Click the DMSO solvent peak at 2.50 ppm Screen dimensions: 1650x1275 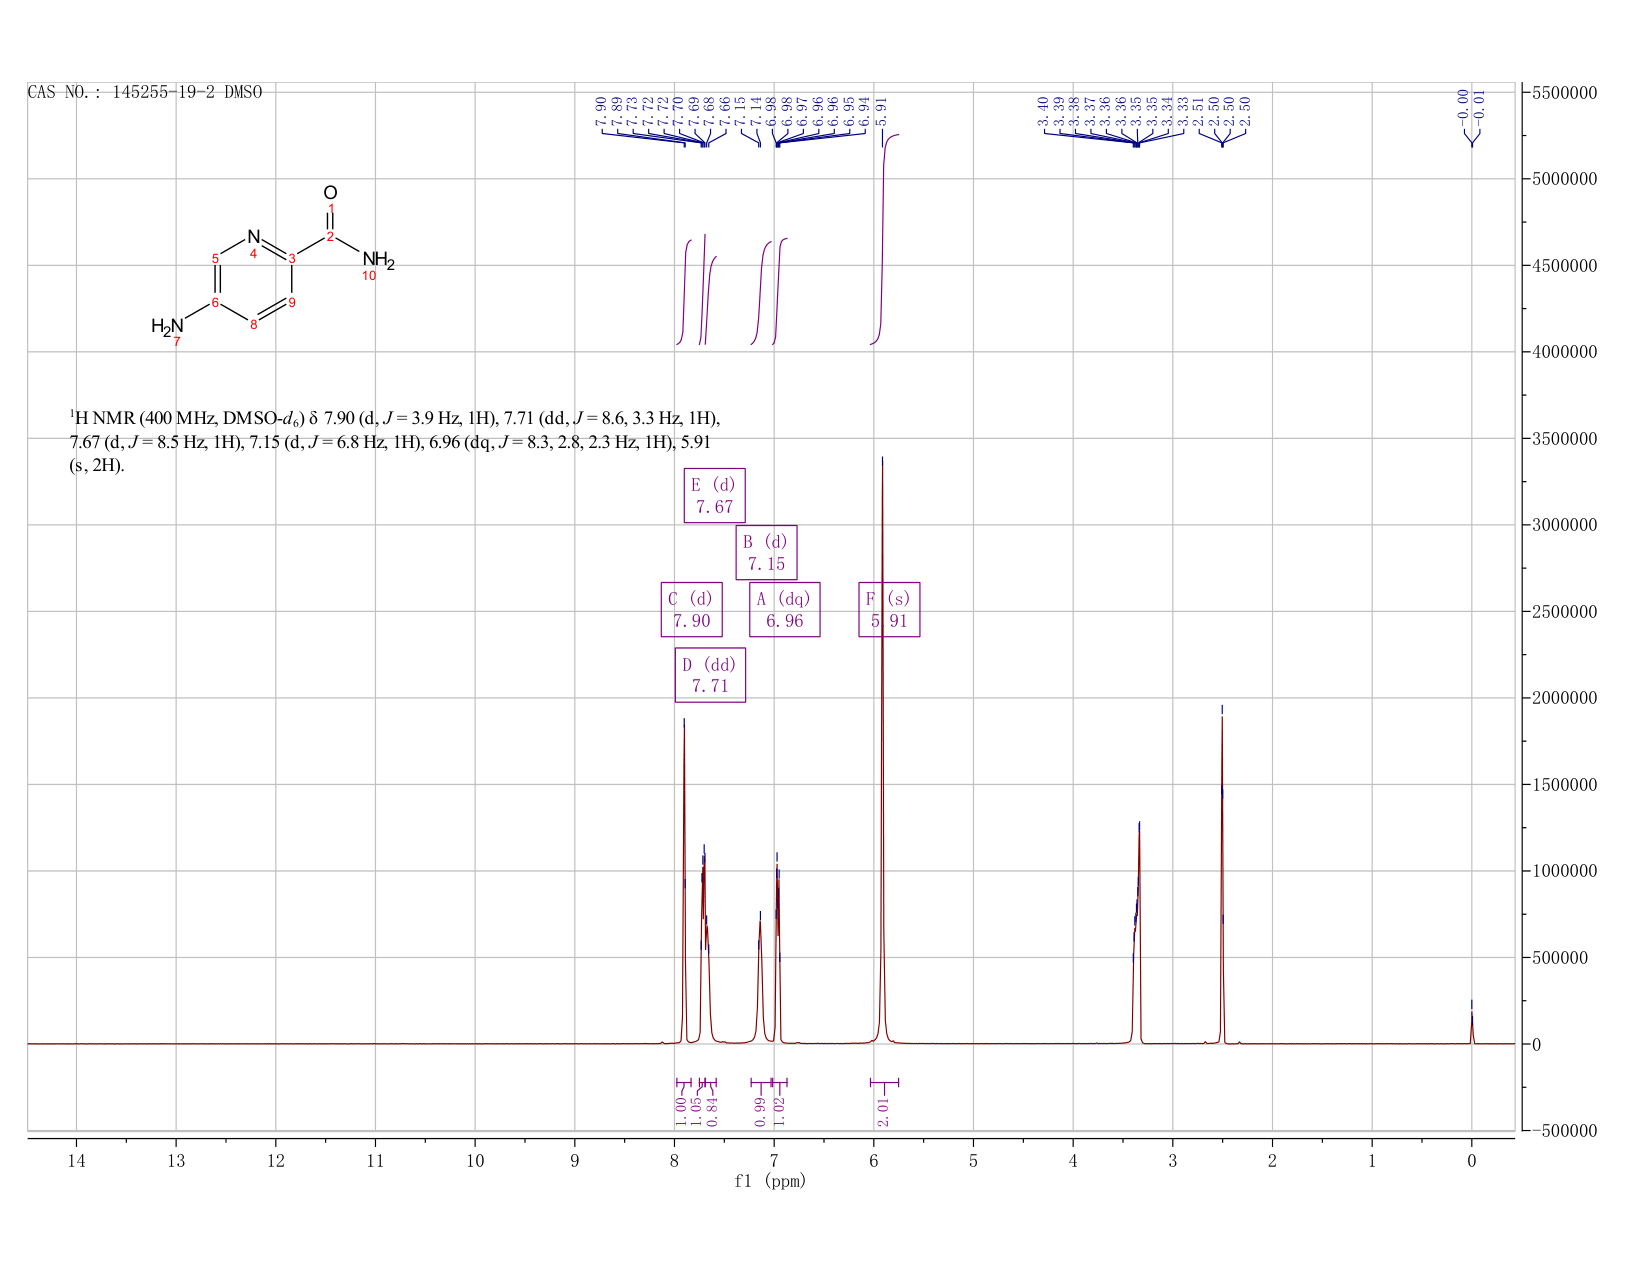click(x=1222, y=880)
